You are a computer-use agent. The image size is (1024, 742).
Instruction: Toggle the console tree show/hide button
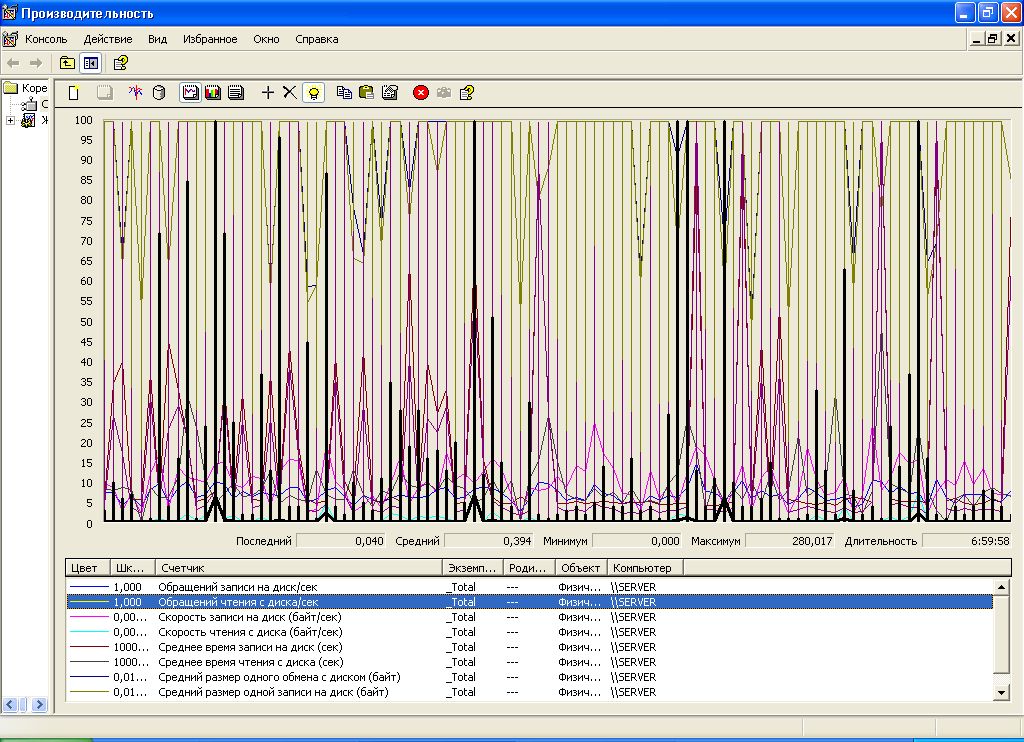pos(90,63)
